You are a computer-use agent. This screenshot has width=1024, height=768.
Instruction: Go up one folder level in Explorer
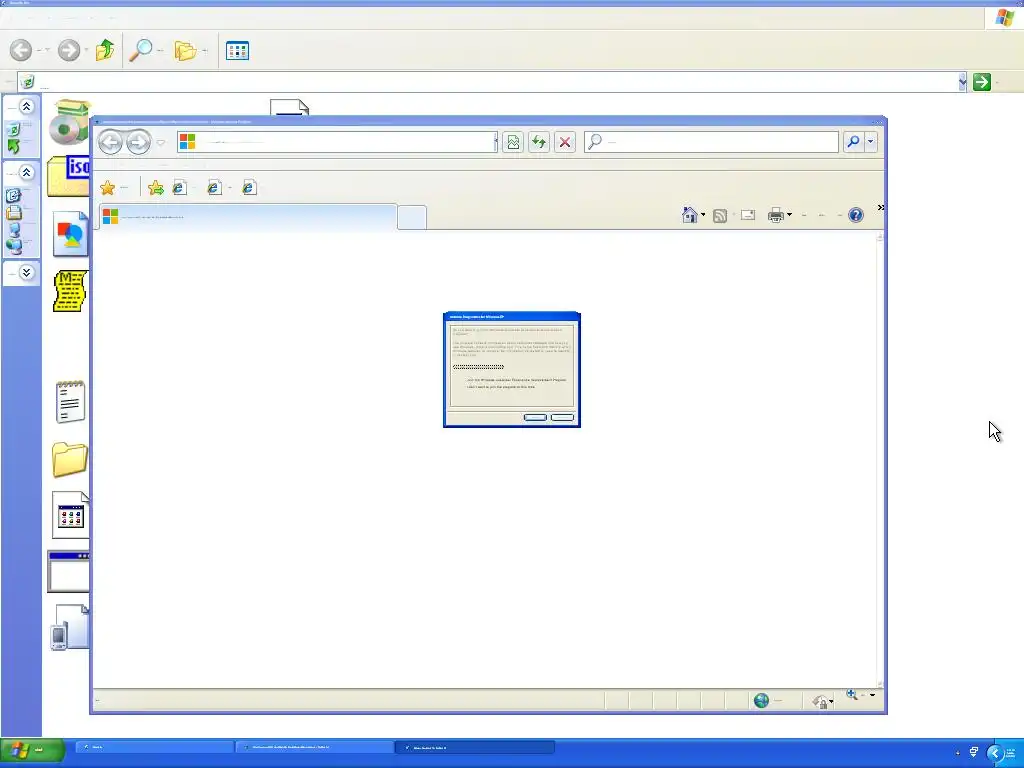[x=104, y=50]
